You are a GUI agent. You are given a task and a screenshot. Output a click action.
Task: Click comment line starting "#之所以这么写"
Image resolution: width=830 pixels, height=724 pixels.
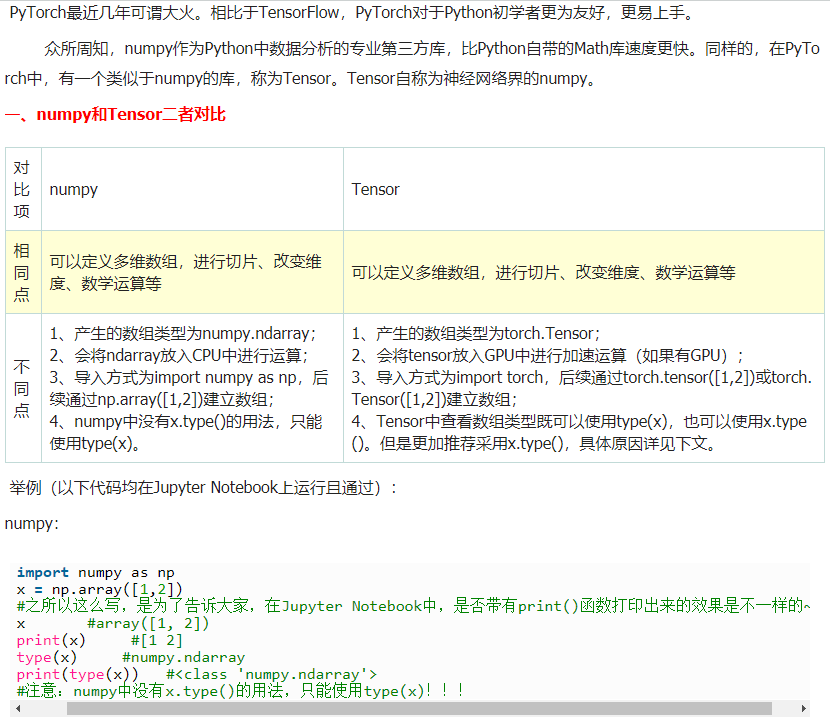[413, 606]
